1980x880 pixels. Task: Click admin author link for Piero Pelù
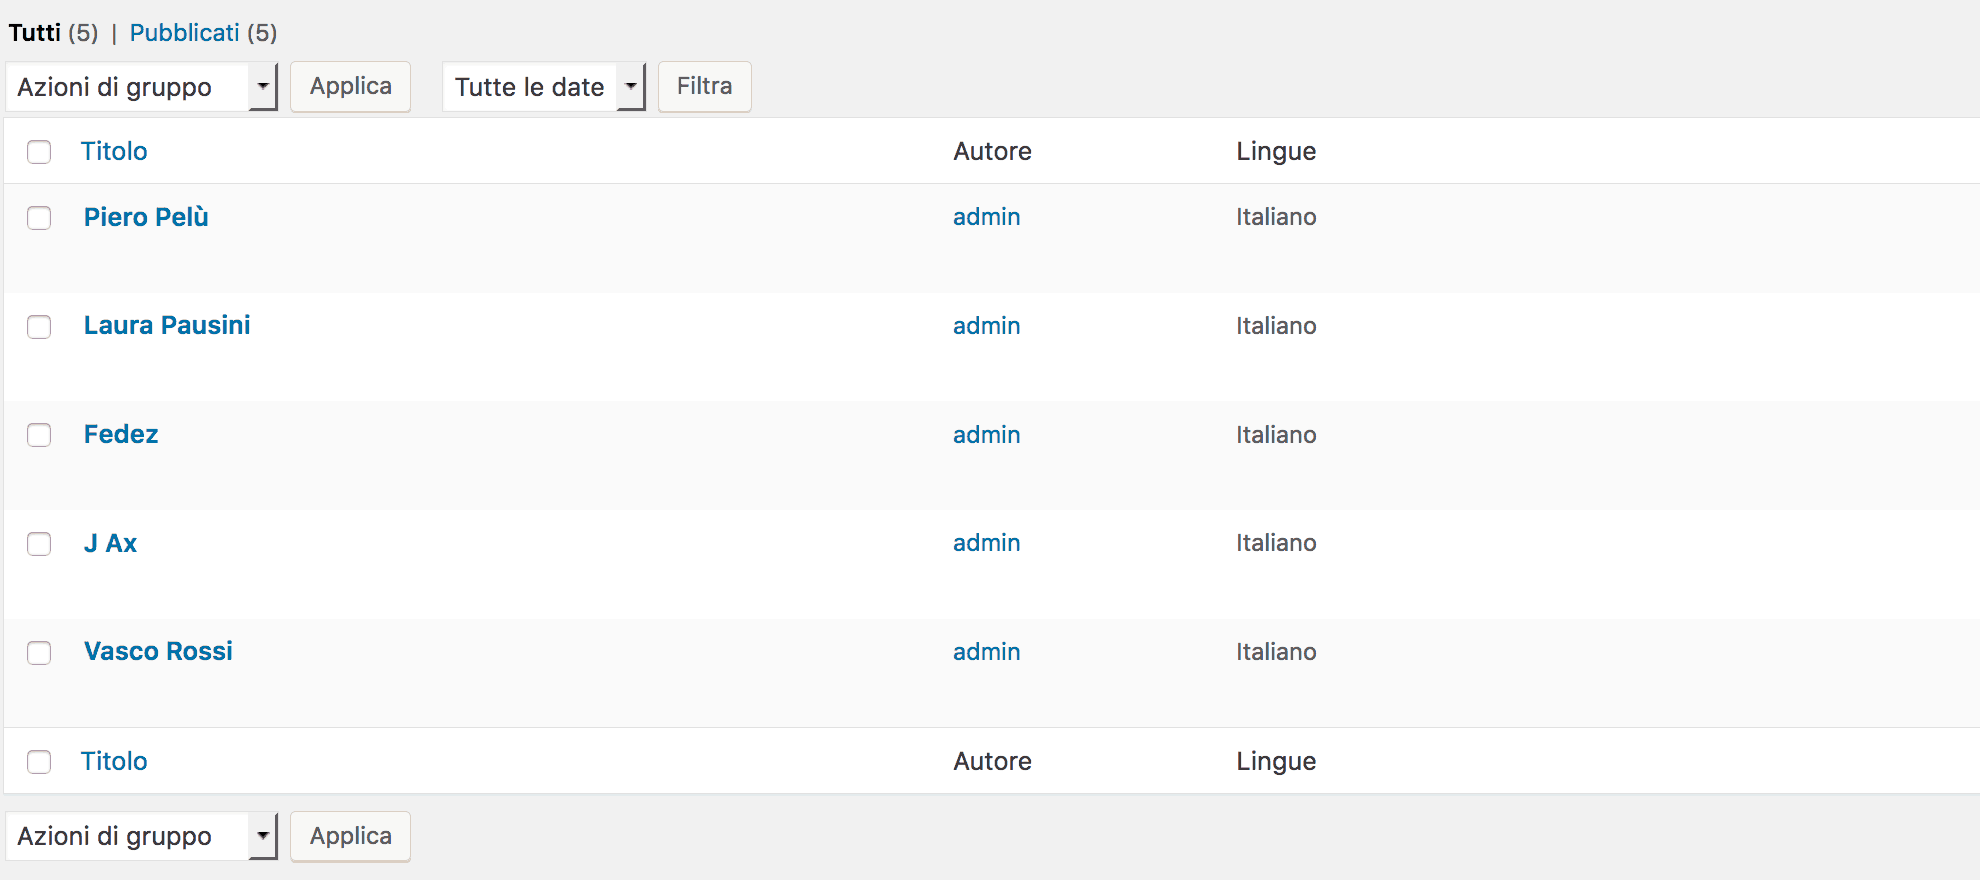coord(987,217)
